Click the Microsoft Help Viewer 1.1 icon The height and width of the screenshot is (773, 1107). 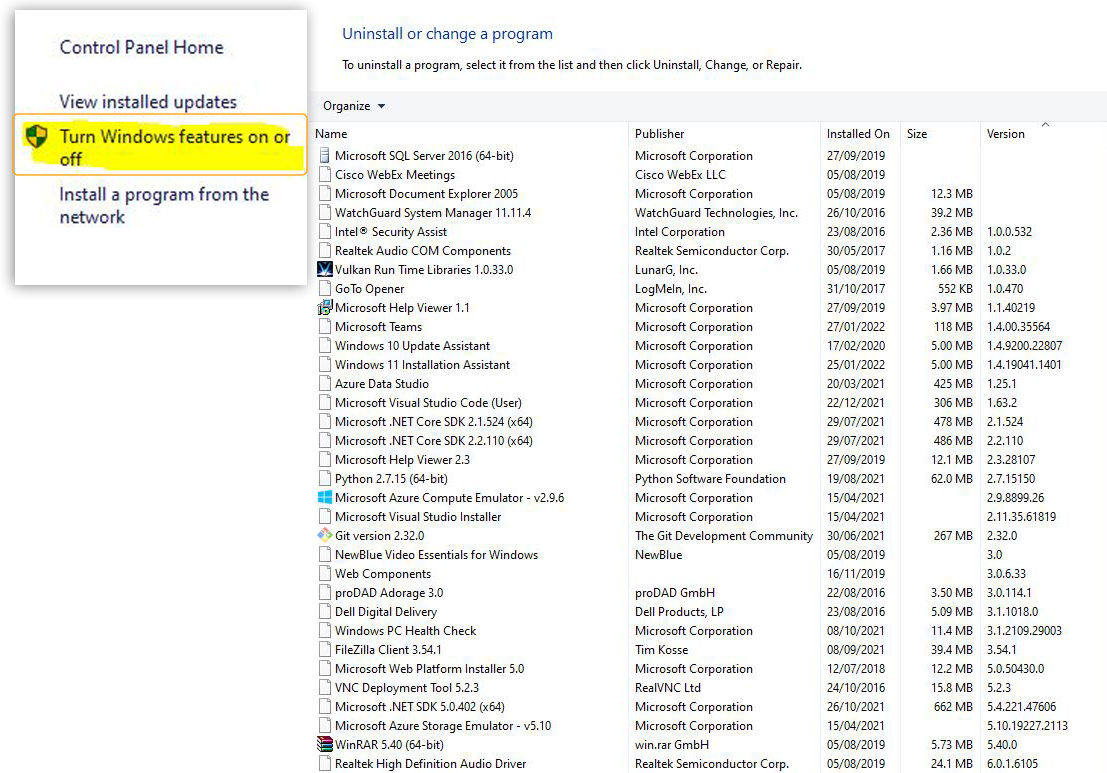click(x=324, y=307)
